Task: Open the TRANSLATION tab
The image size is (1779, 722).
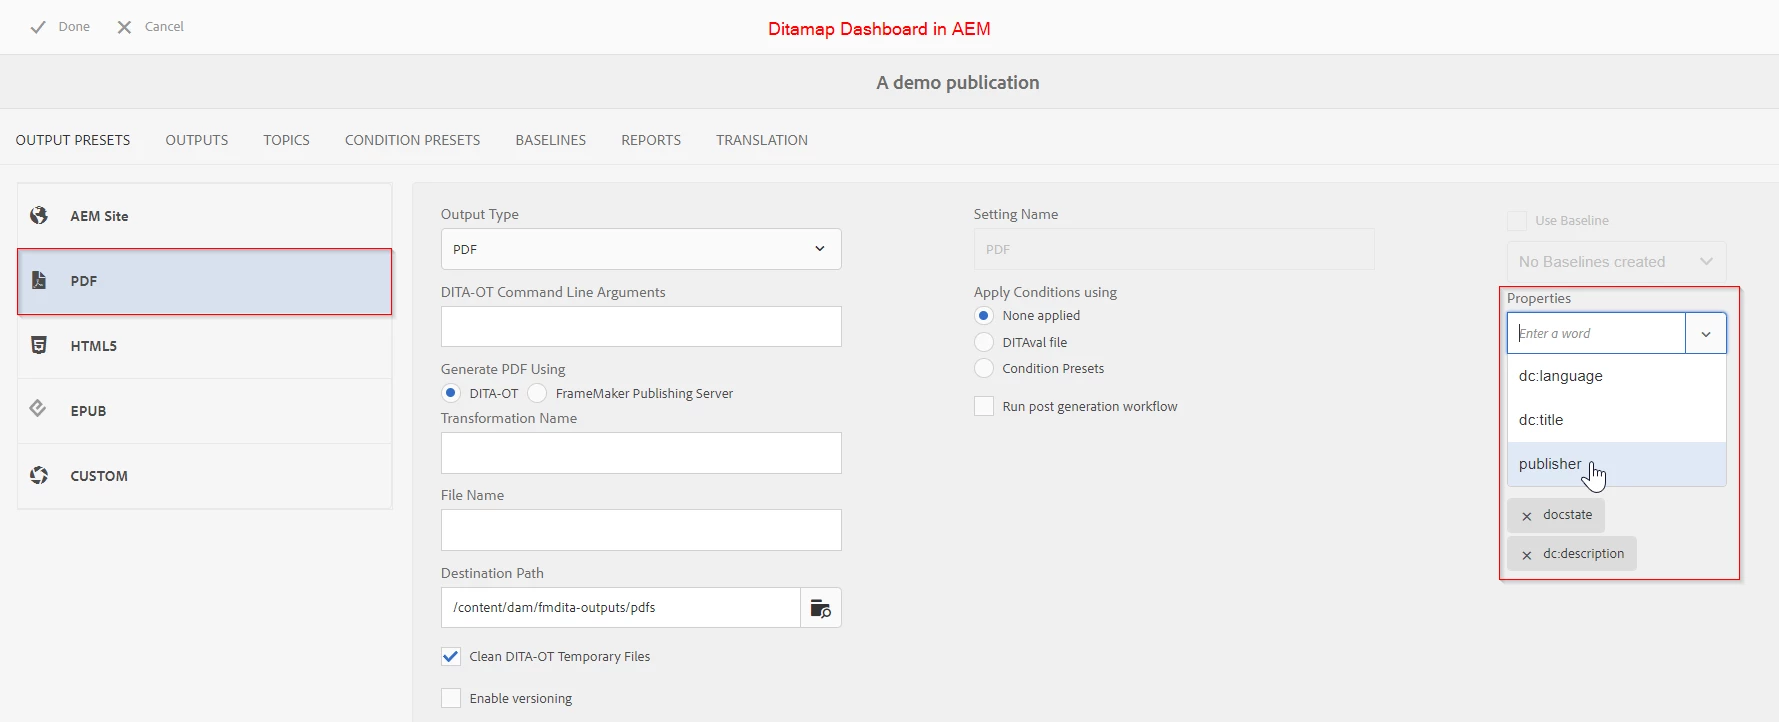Action: click(x=762, y=140)
